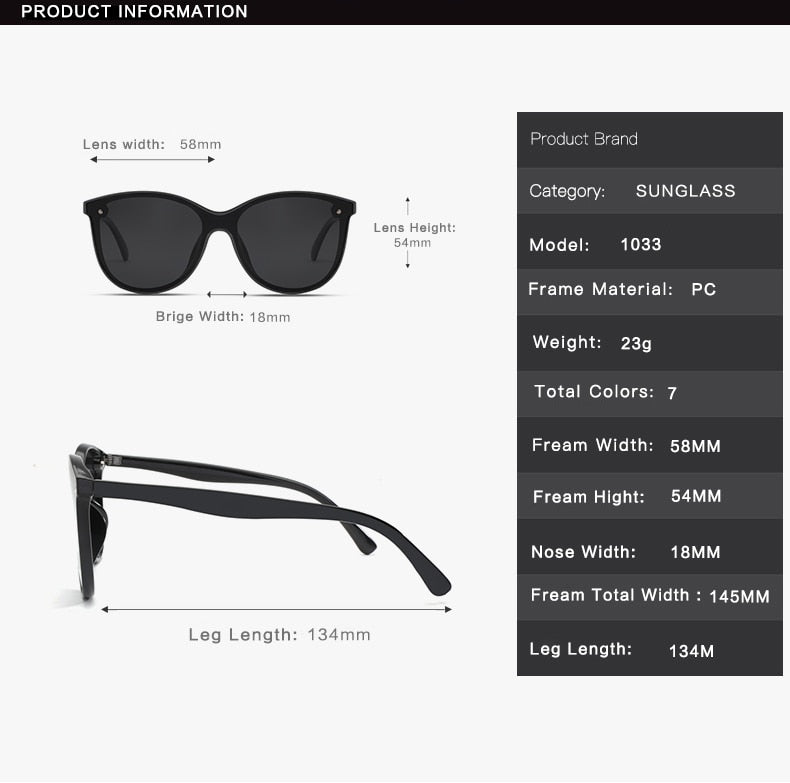This screenshot has height=783, width=790.
Task: Select the Weight 23g row
Action: tap(649, 344)
